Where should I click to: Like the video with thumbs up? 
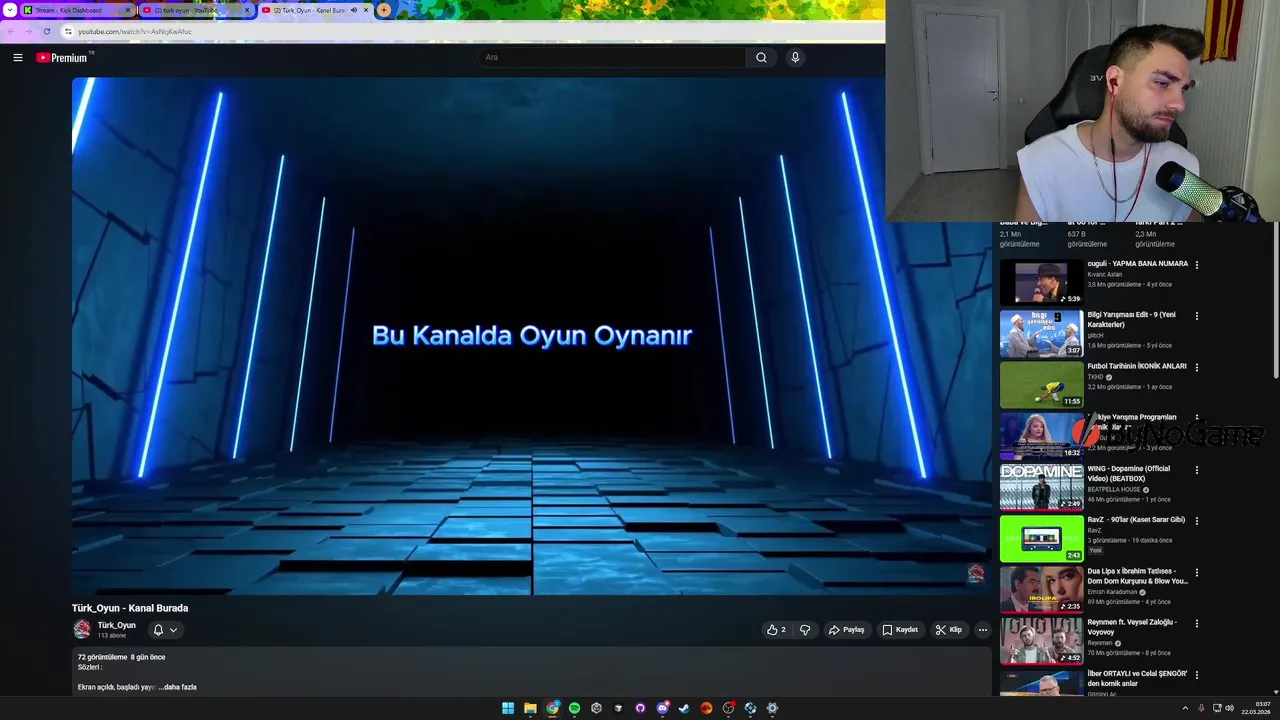tap(776, 630)
